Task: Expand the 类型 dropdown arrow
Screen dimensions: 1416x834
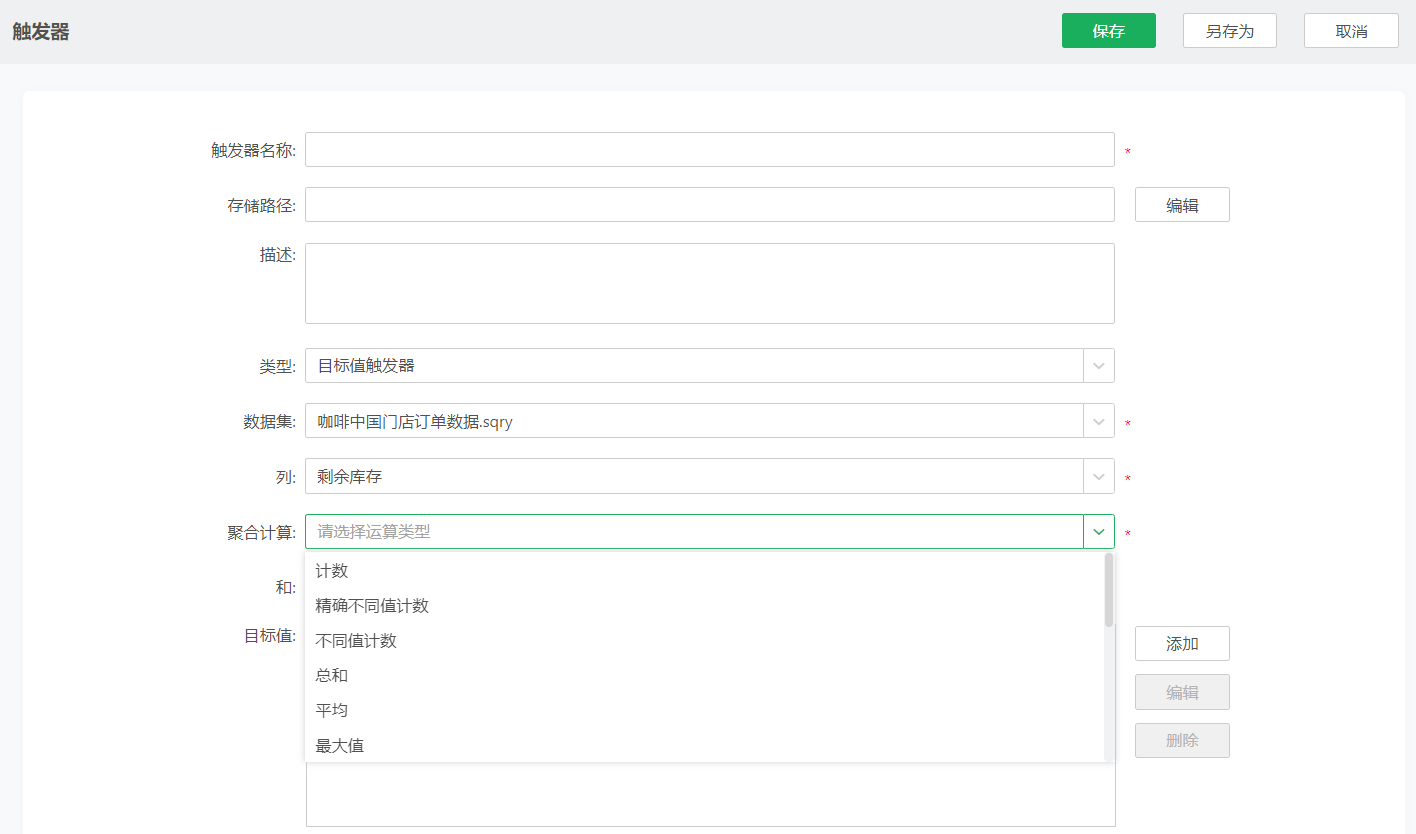Action: coord(1098,366)
